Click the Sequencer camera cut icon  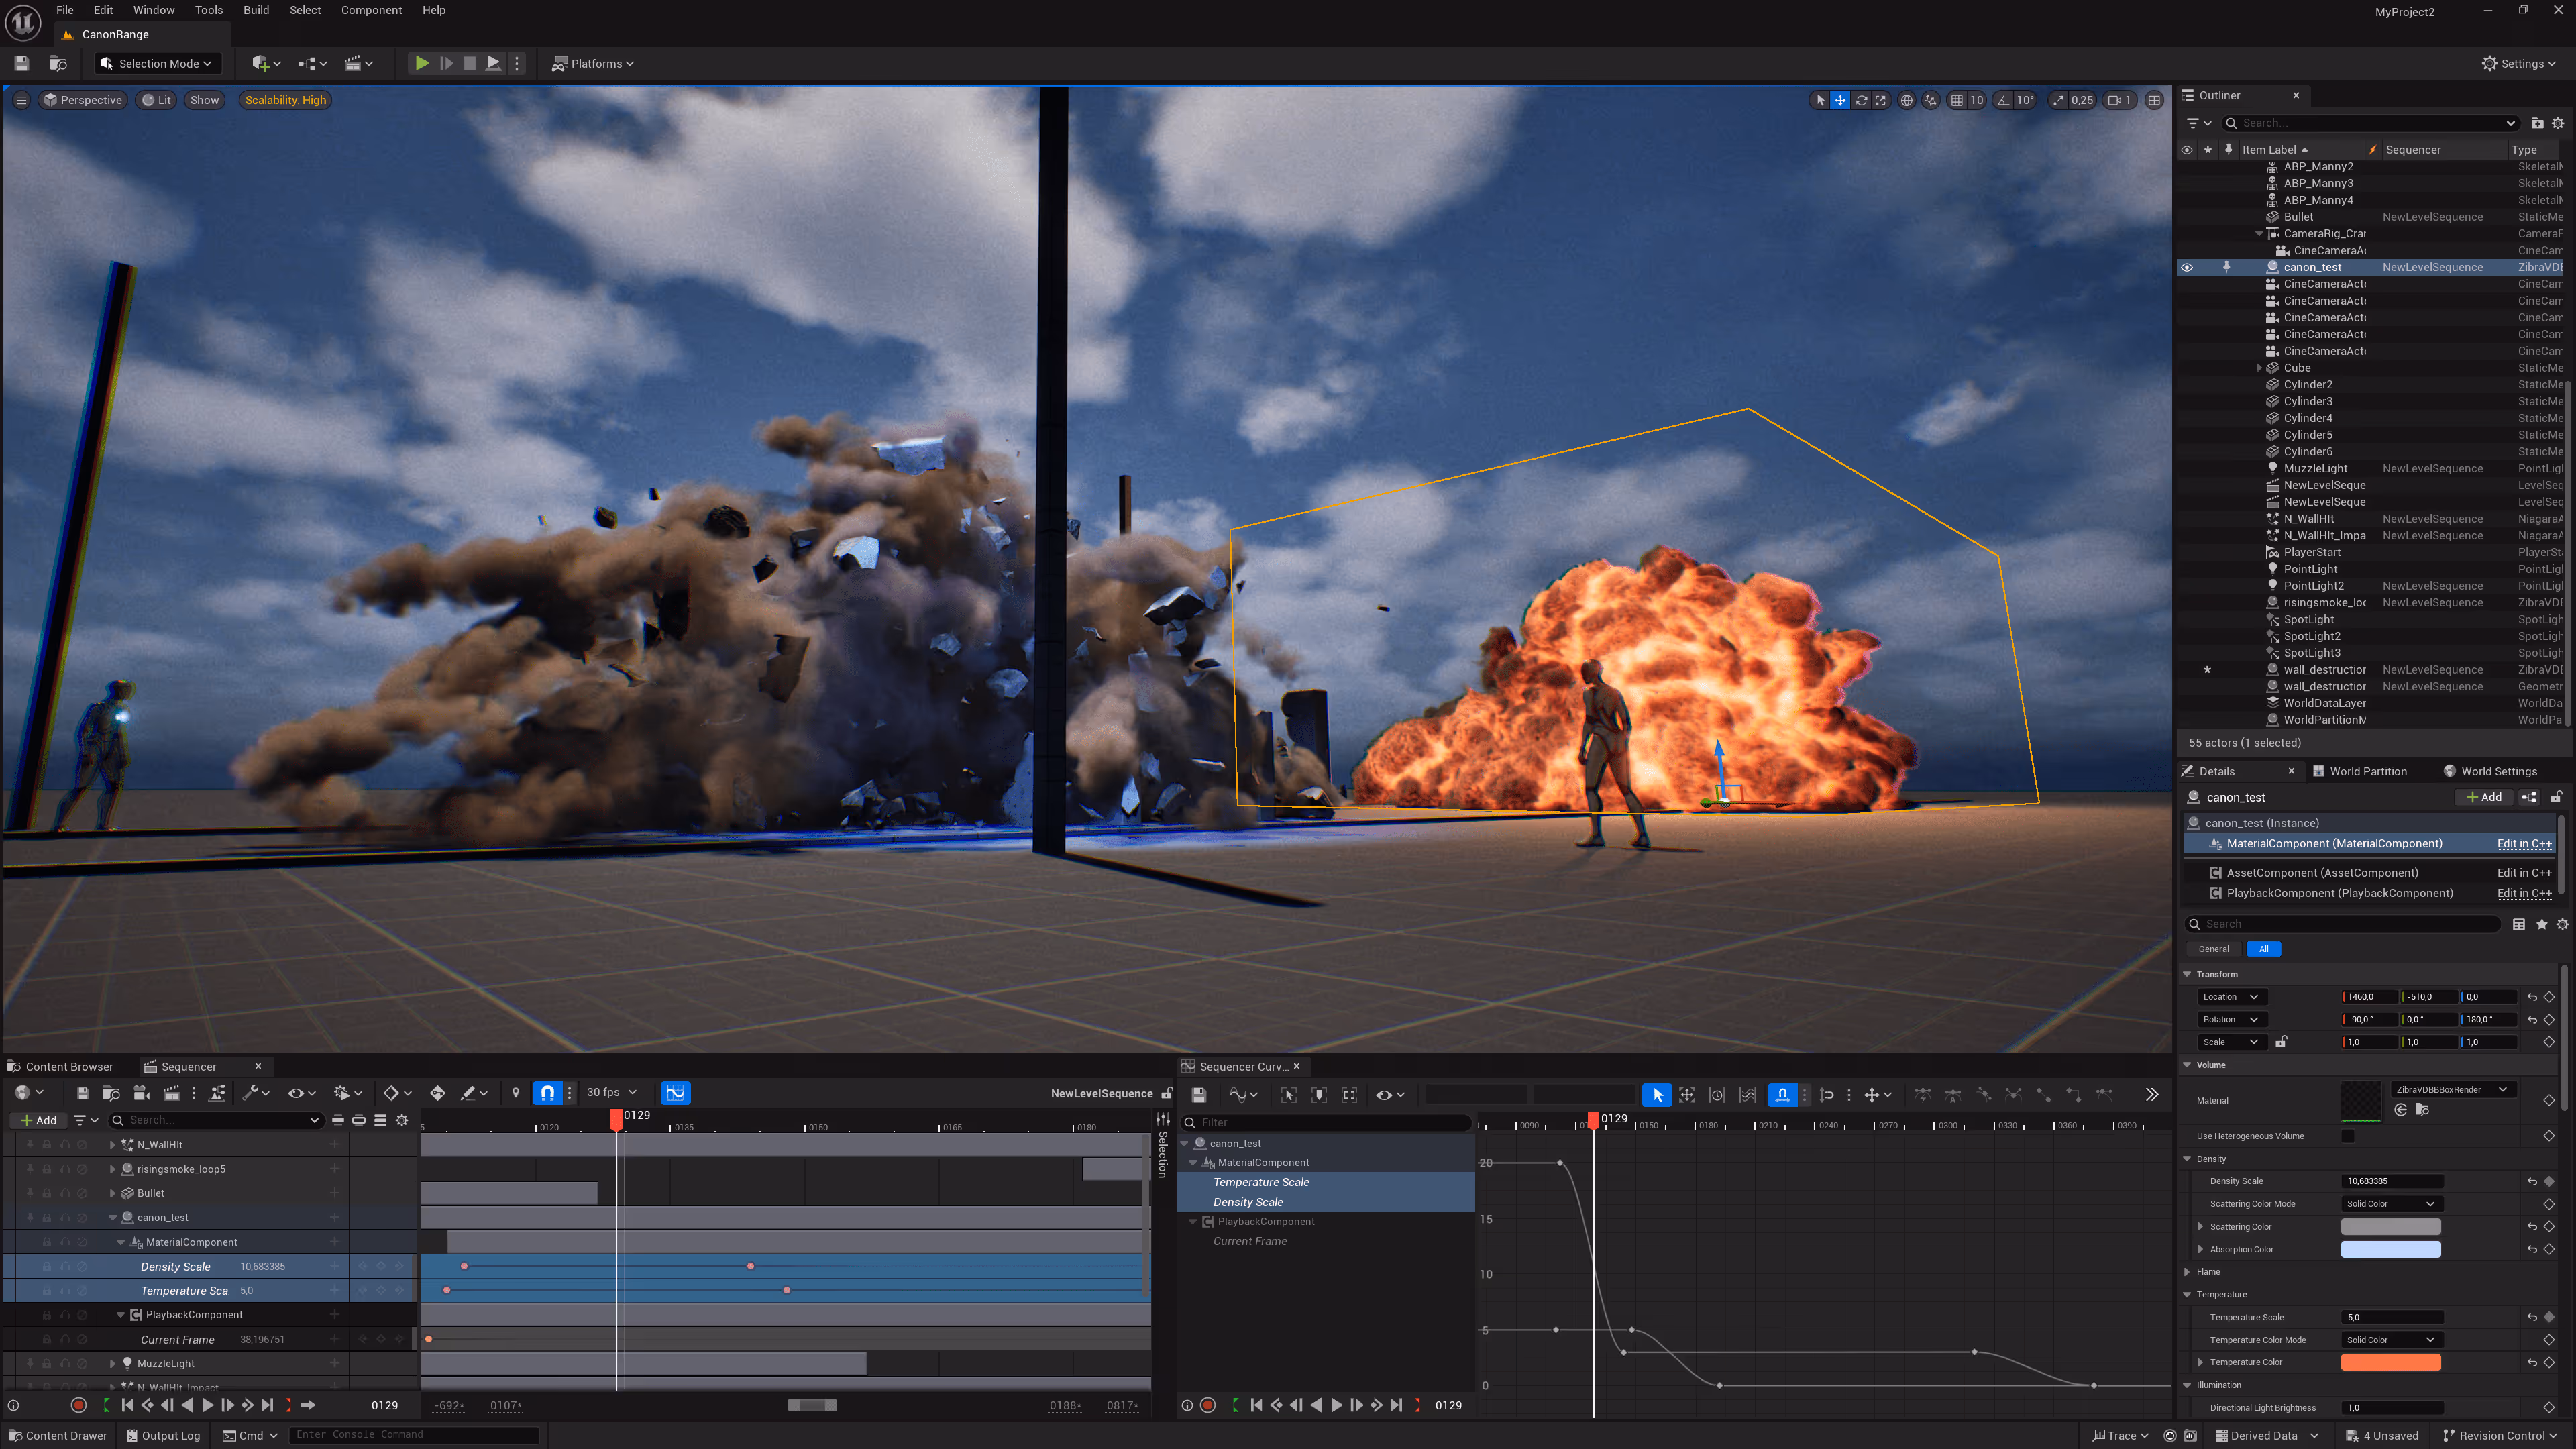pos(141,1093)
